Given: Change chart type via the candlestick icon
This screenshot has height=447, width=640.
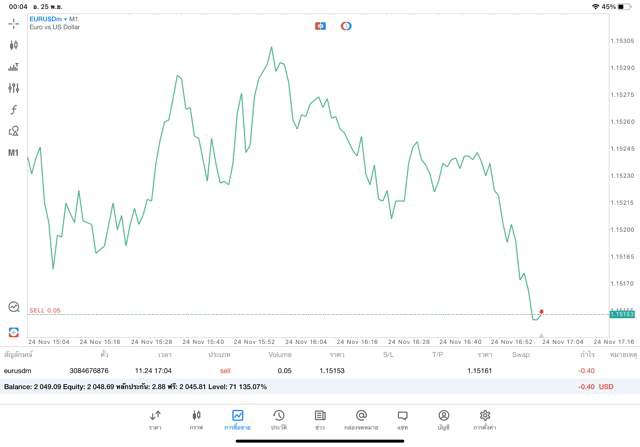Looking at the screenshot, I should coord(14,45).
